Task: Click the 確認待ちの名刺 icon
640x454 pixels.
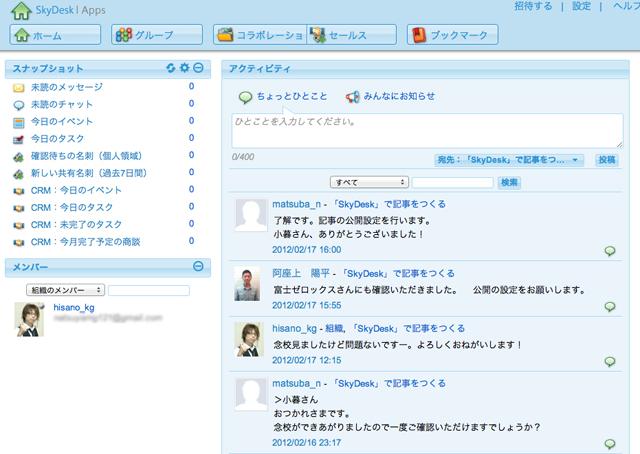Action: [x=18, y=157]
